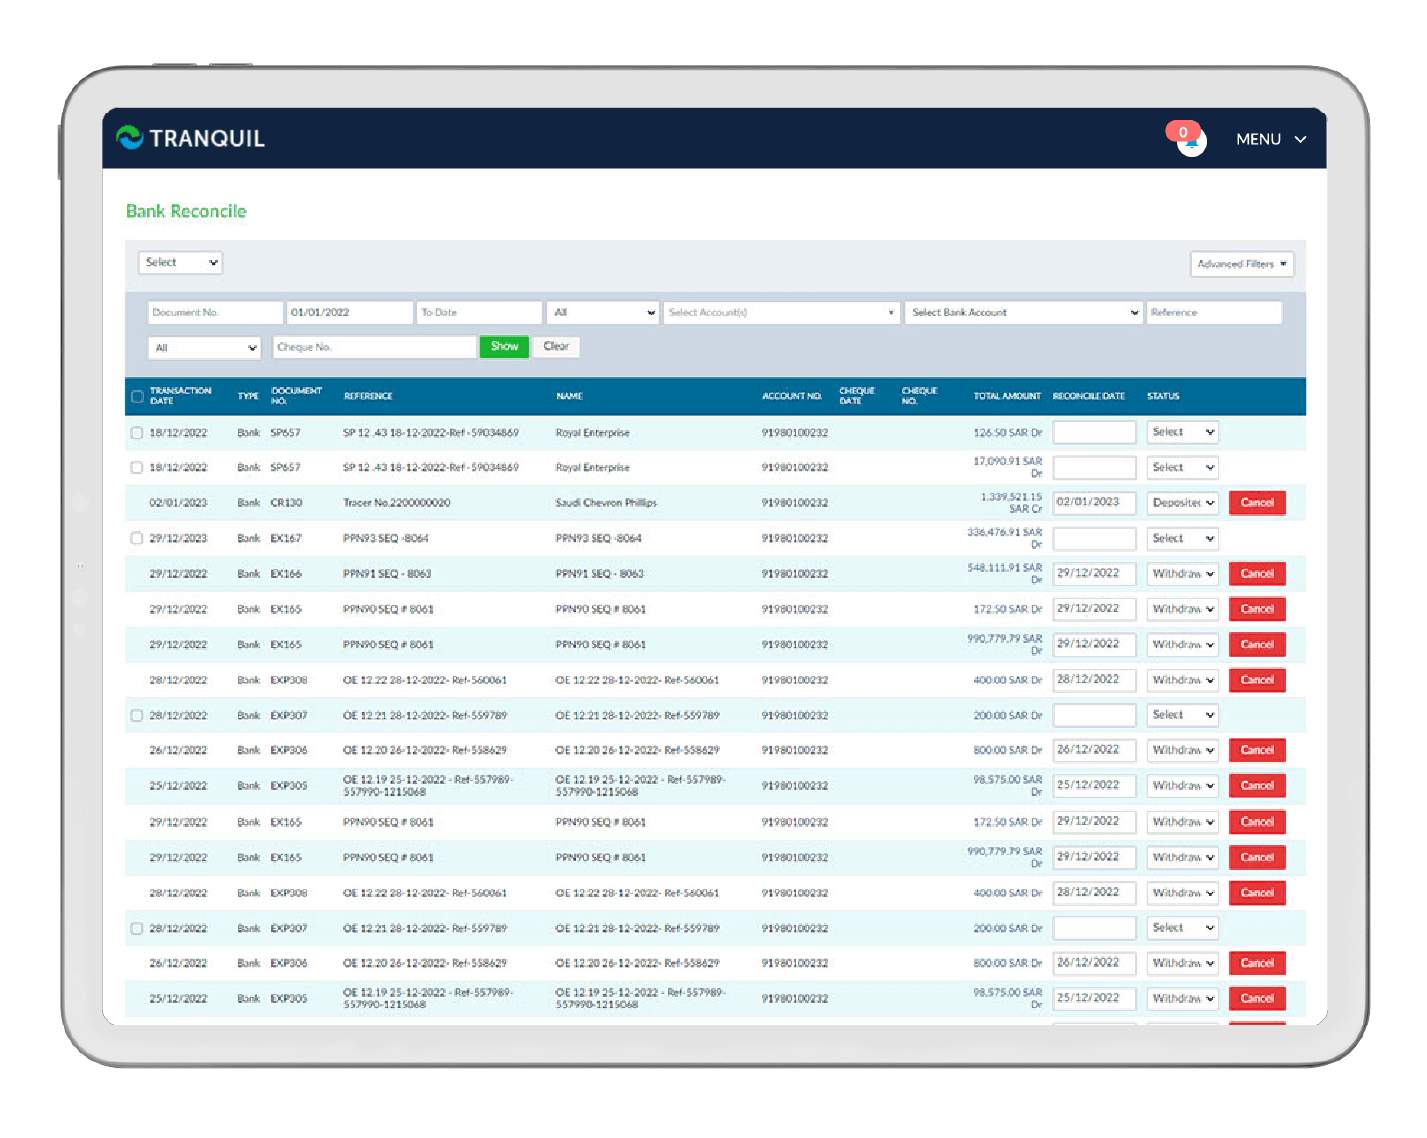Click the Cheque No. column header
Image resolution: width=1427 pixels, height=1138 pixels.
[x=919, y=395]
